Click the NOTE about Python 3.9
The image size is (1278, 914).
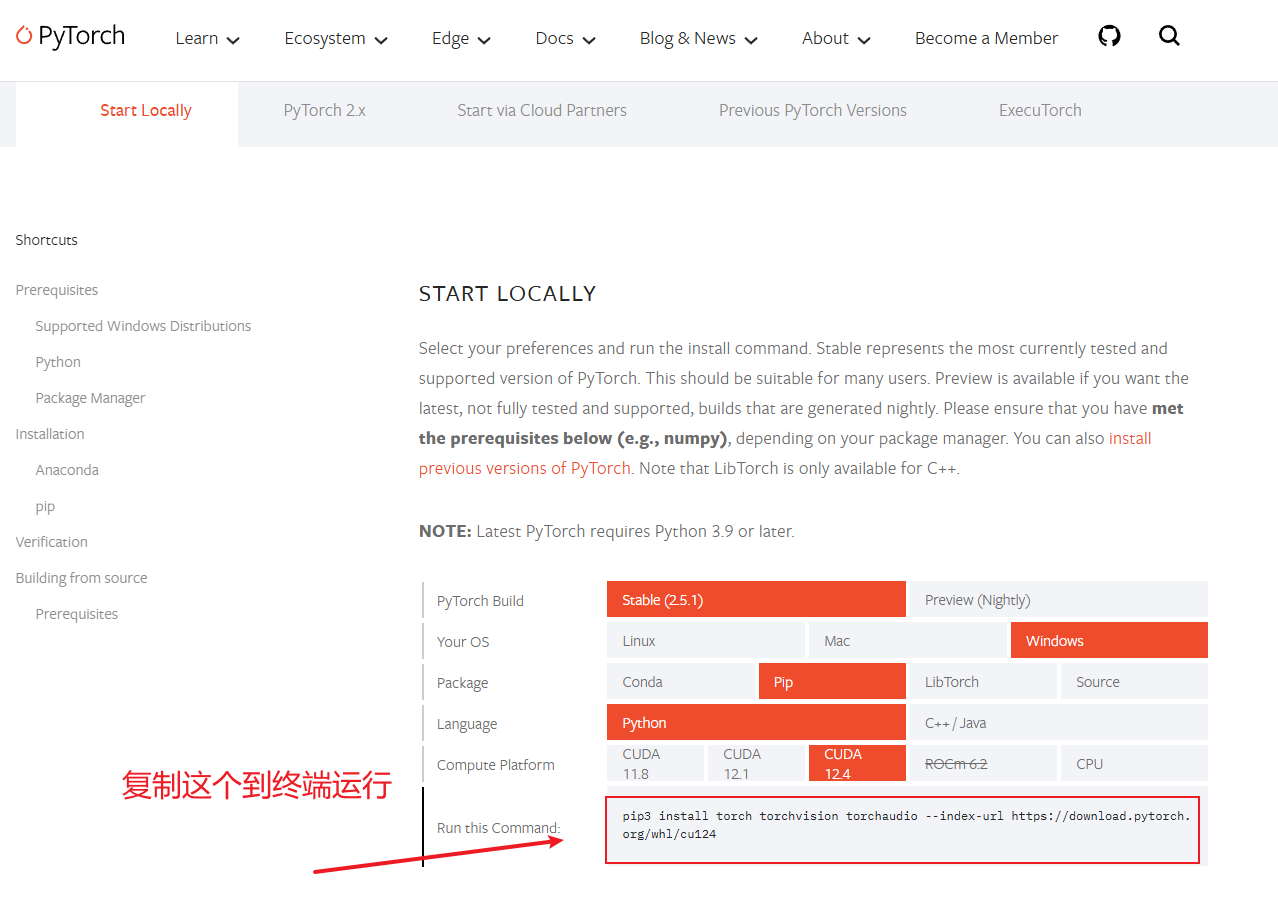[x=606, y=532]
